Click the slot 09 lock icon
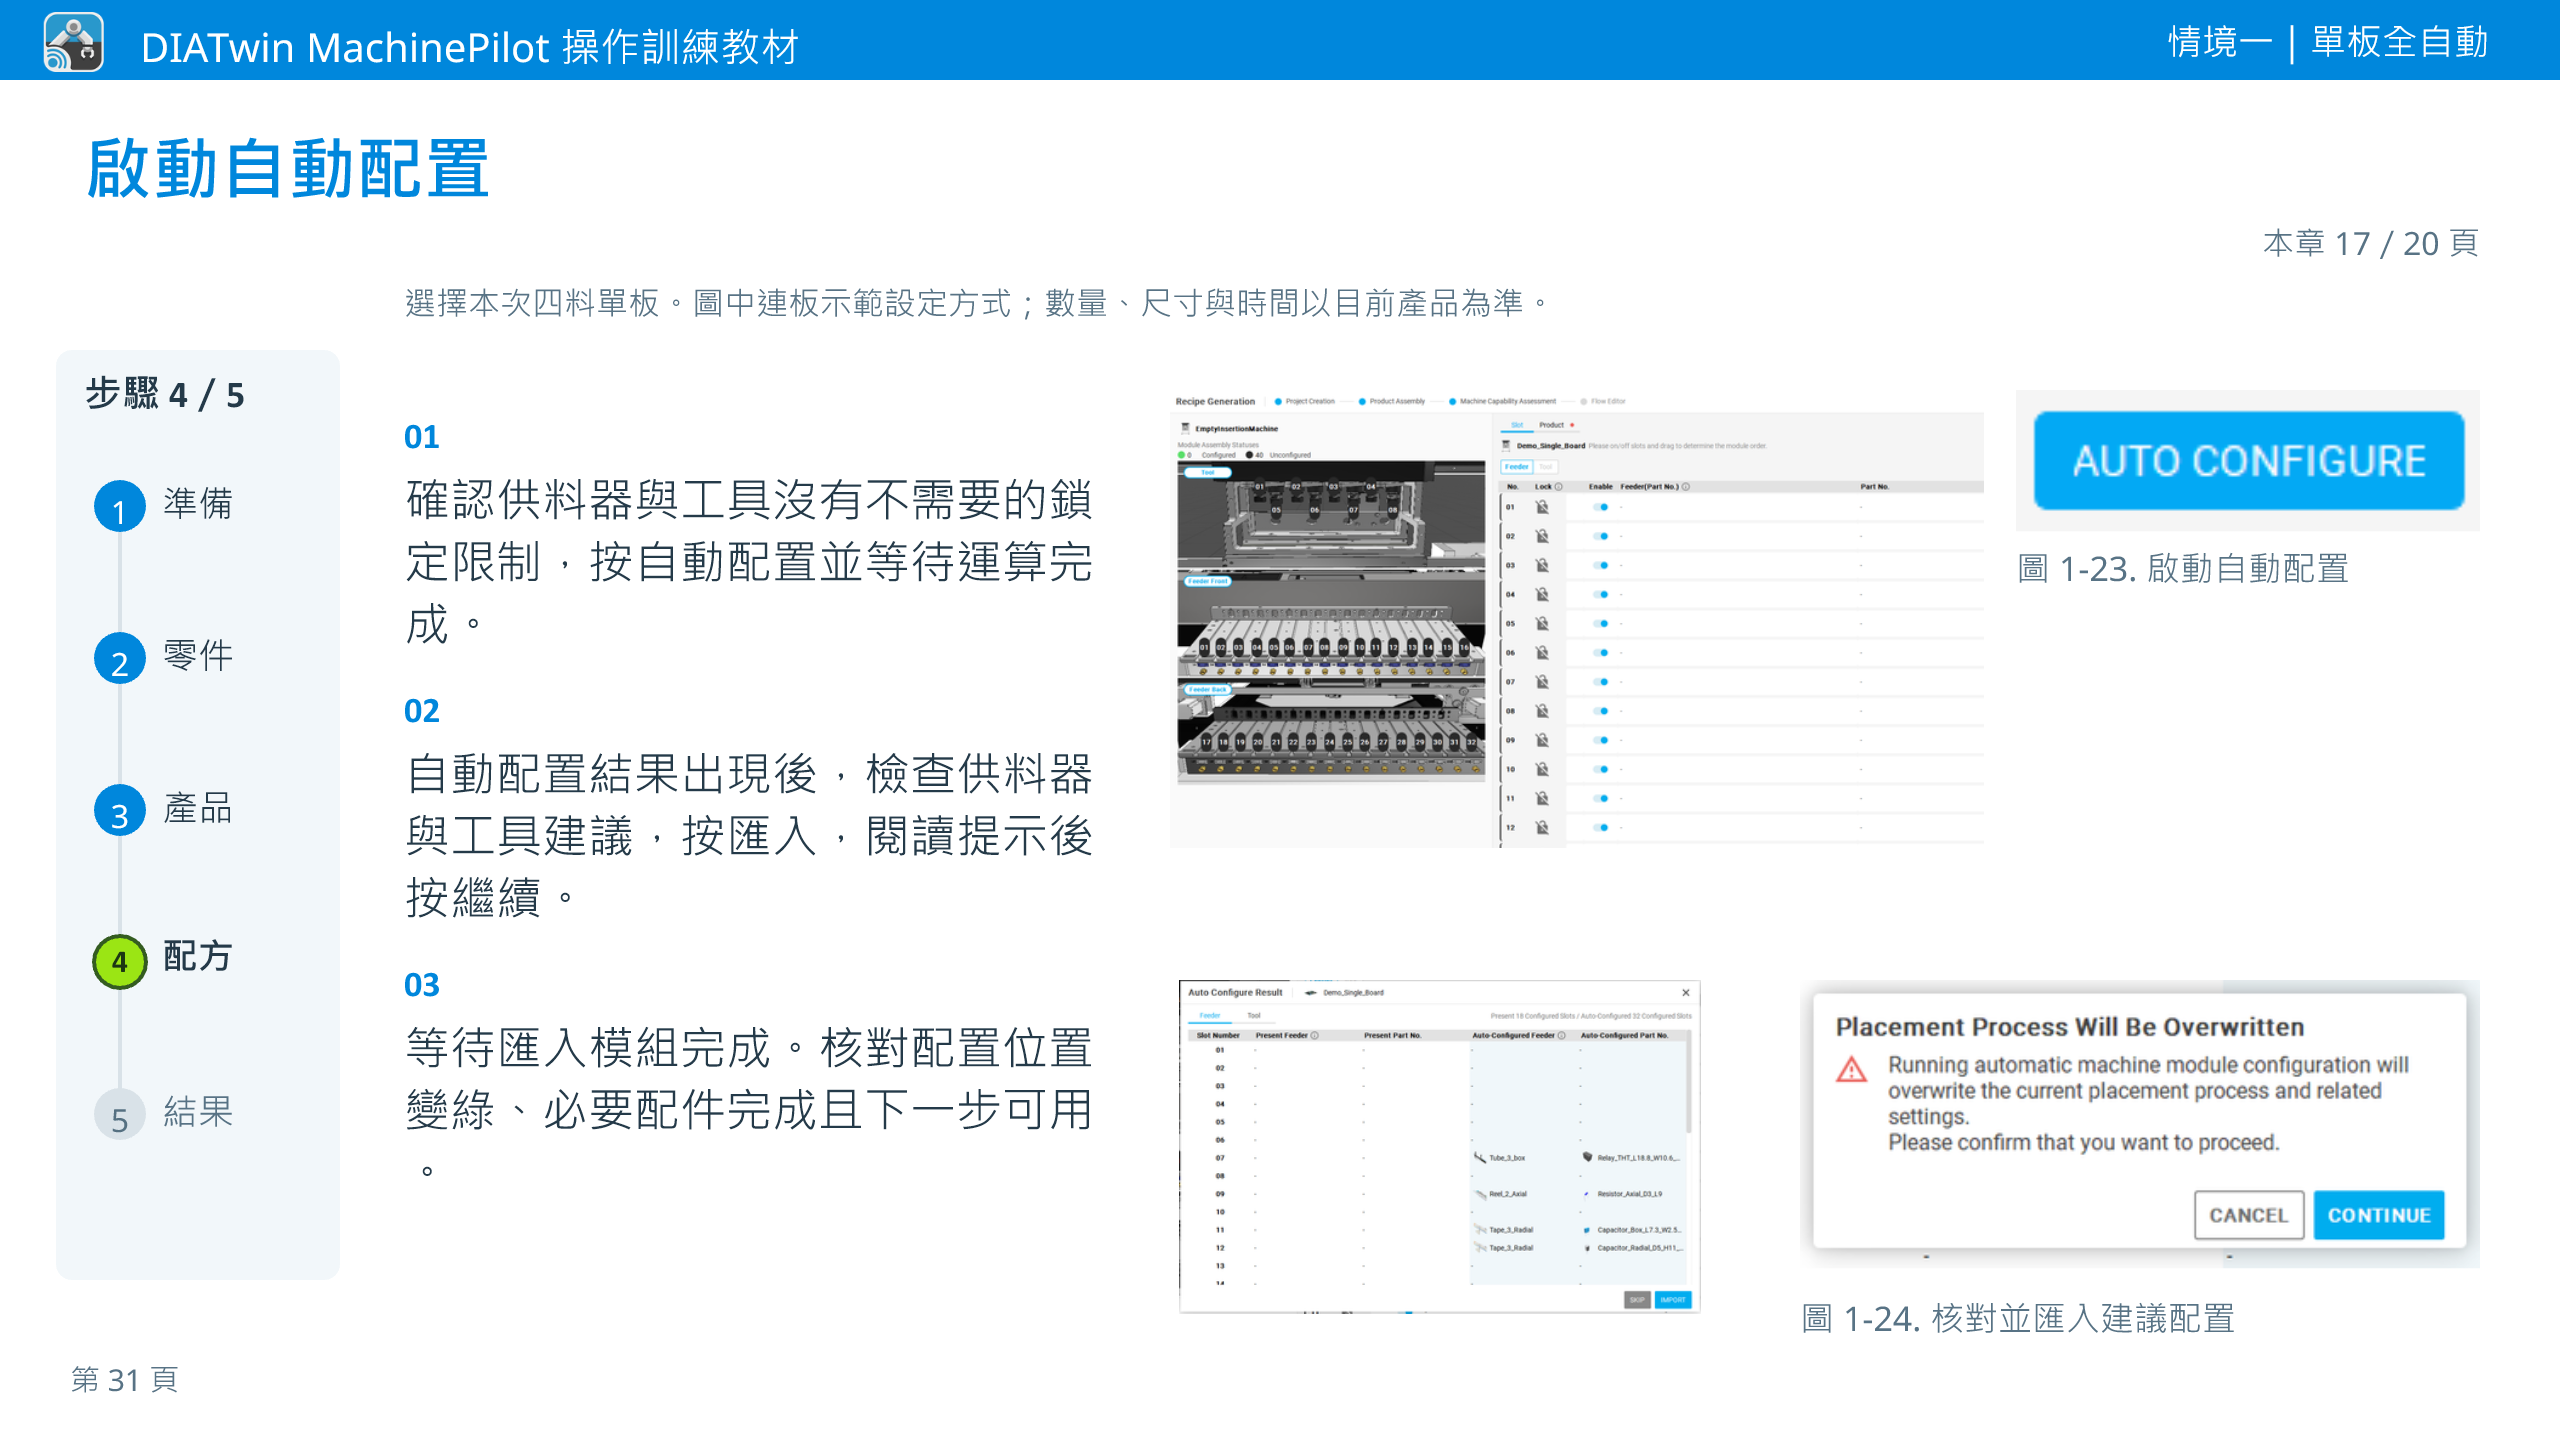Screen dimensions: 2560x1440 1542,740
